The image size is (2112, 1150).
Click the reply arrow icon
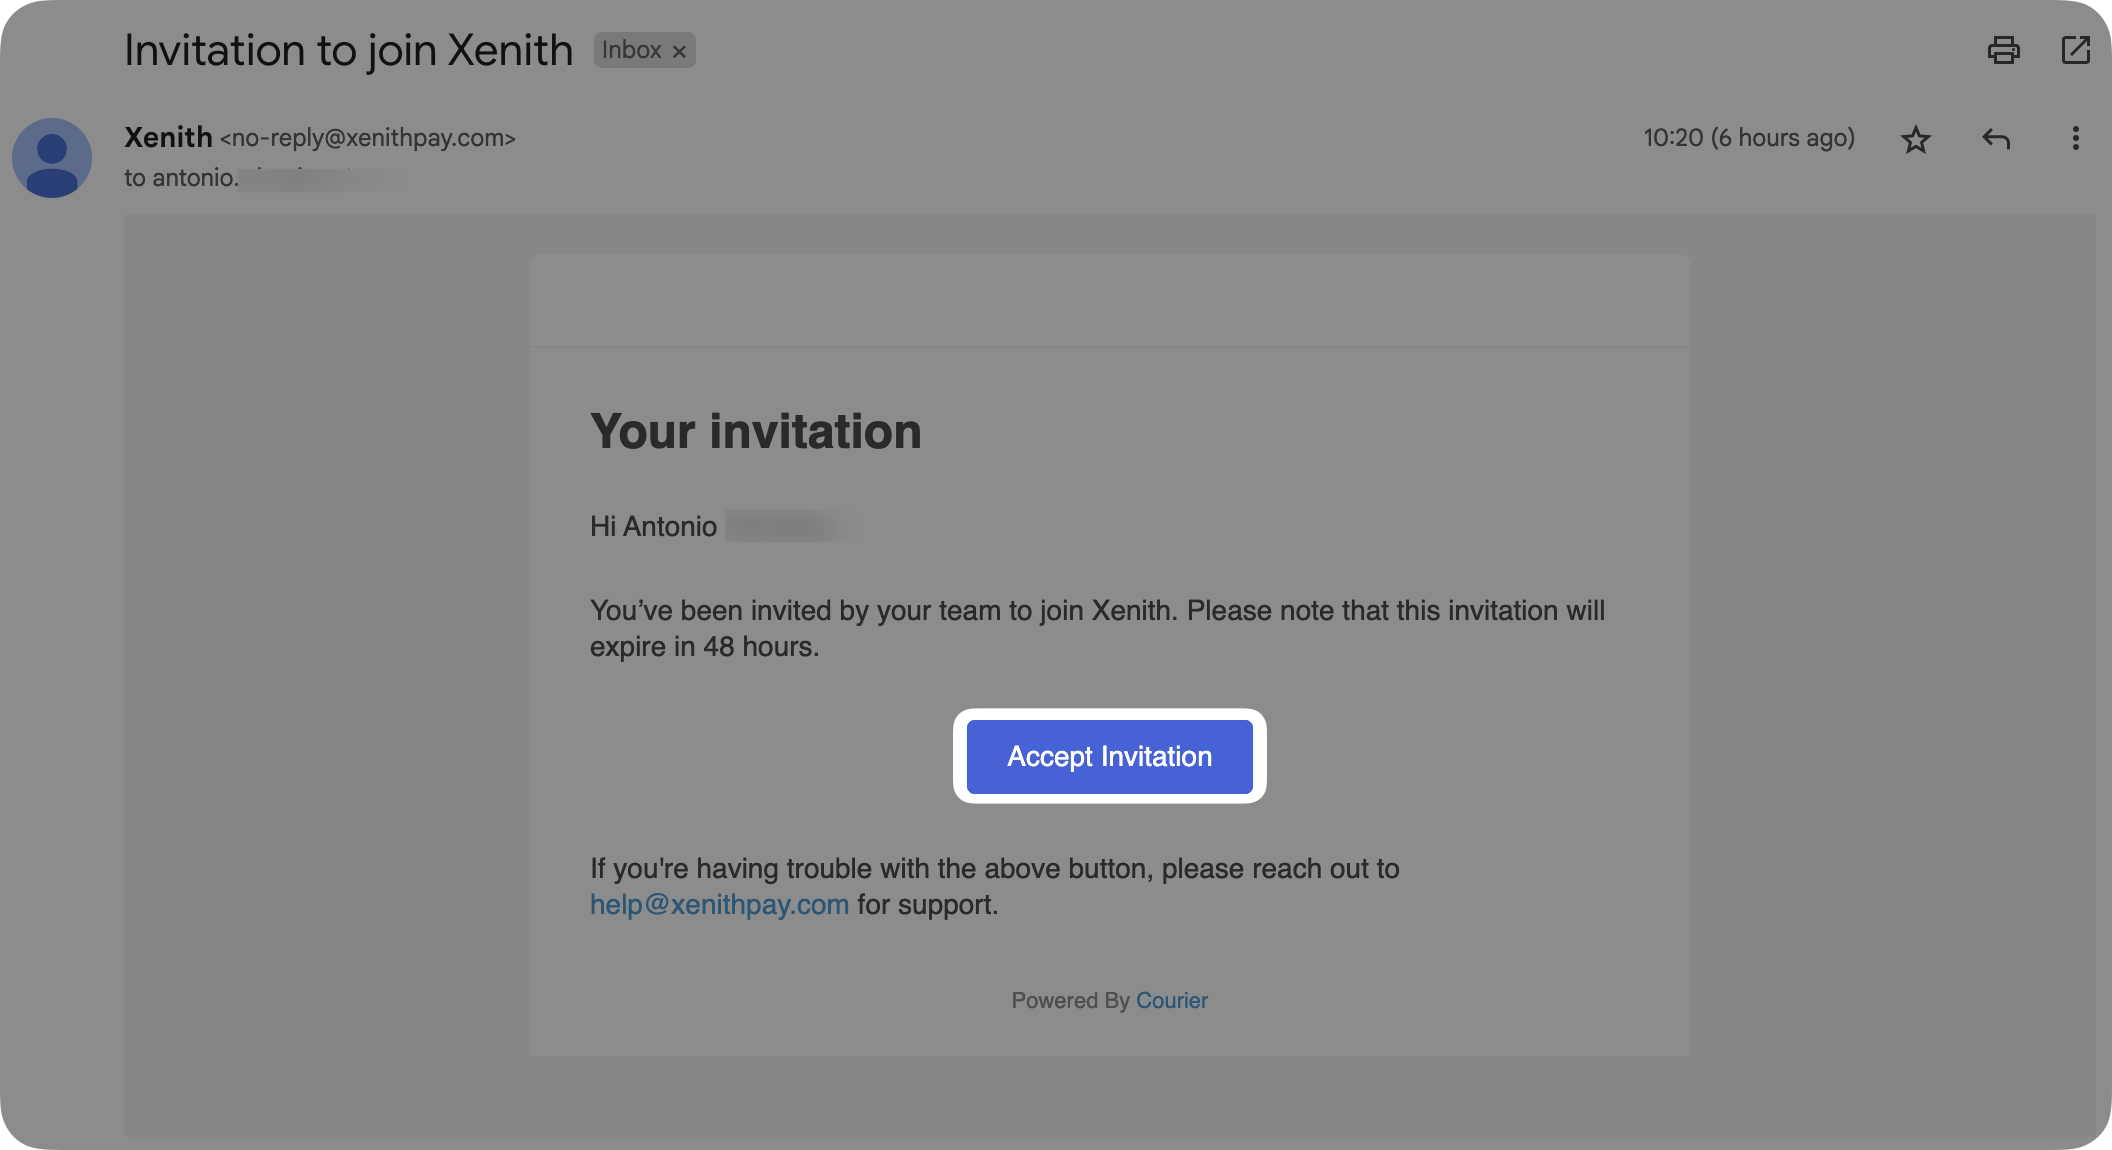[x=1995, y=139]
